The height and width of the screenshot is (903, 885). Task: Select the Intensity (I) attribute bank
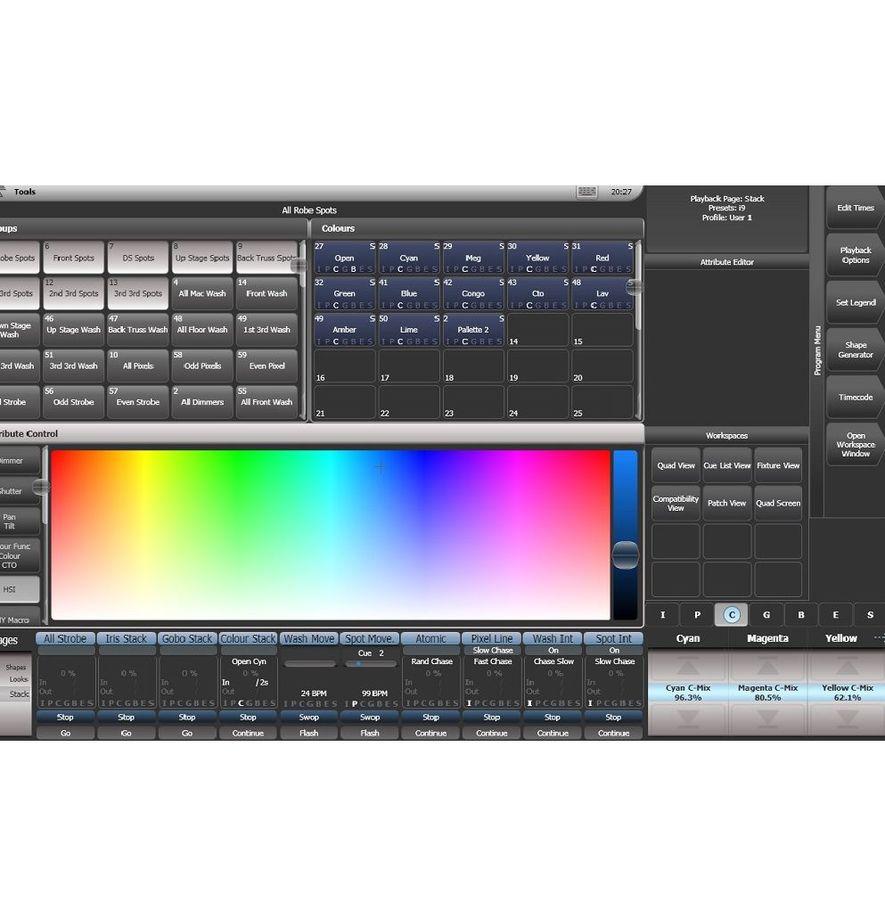(663, 615)
